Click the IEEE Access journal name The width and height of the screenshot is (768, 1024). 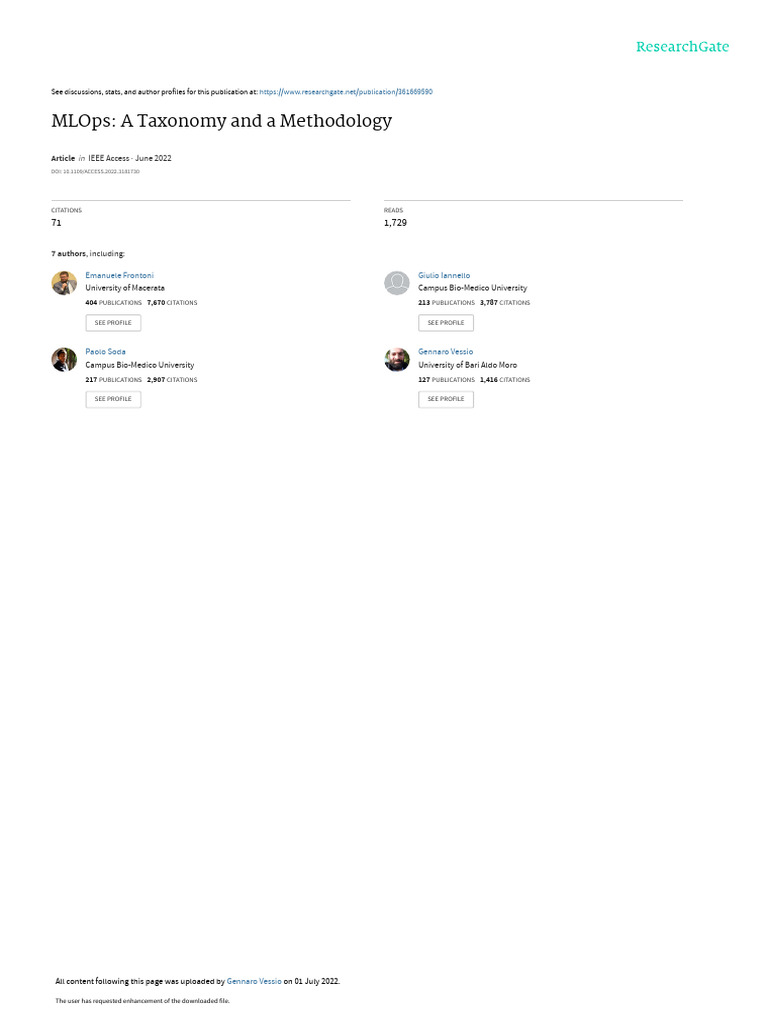108,158
